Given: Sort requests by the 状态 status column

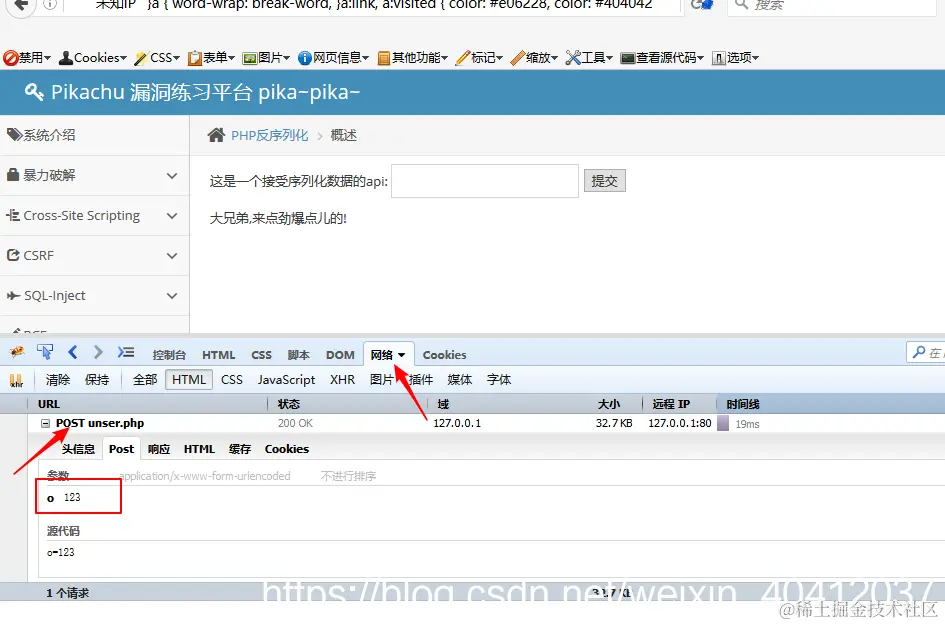Looking at the screenshot, I should click(x=348, y=404).
